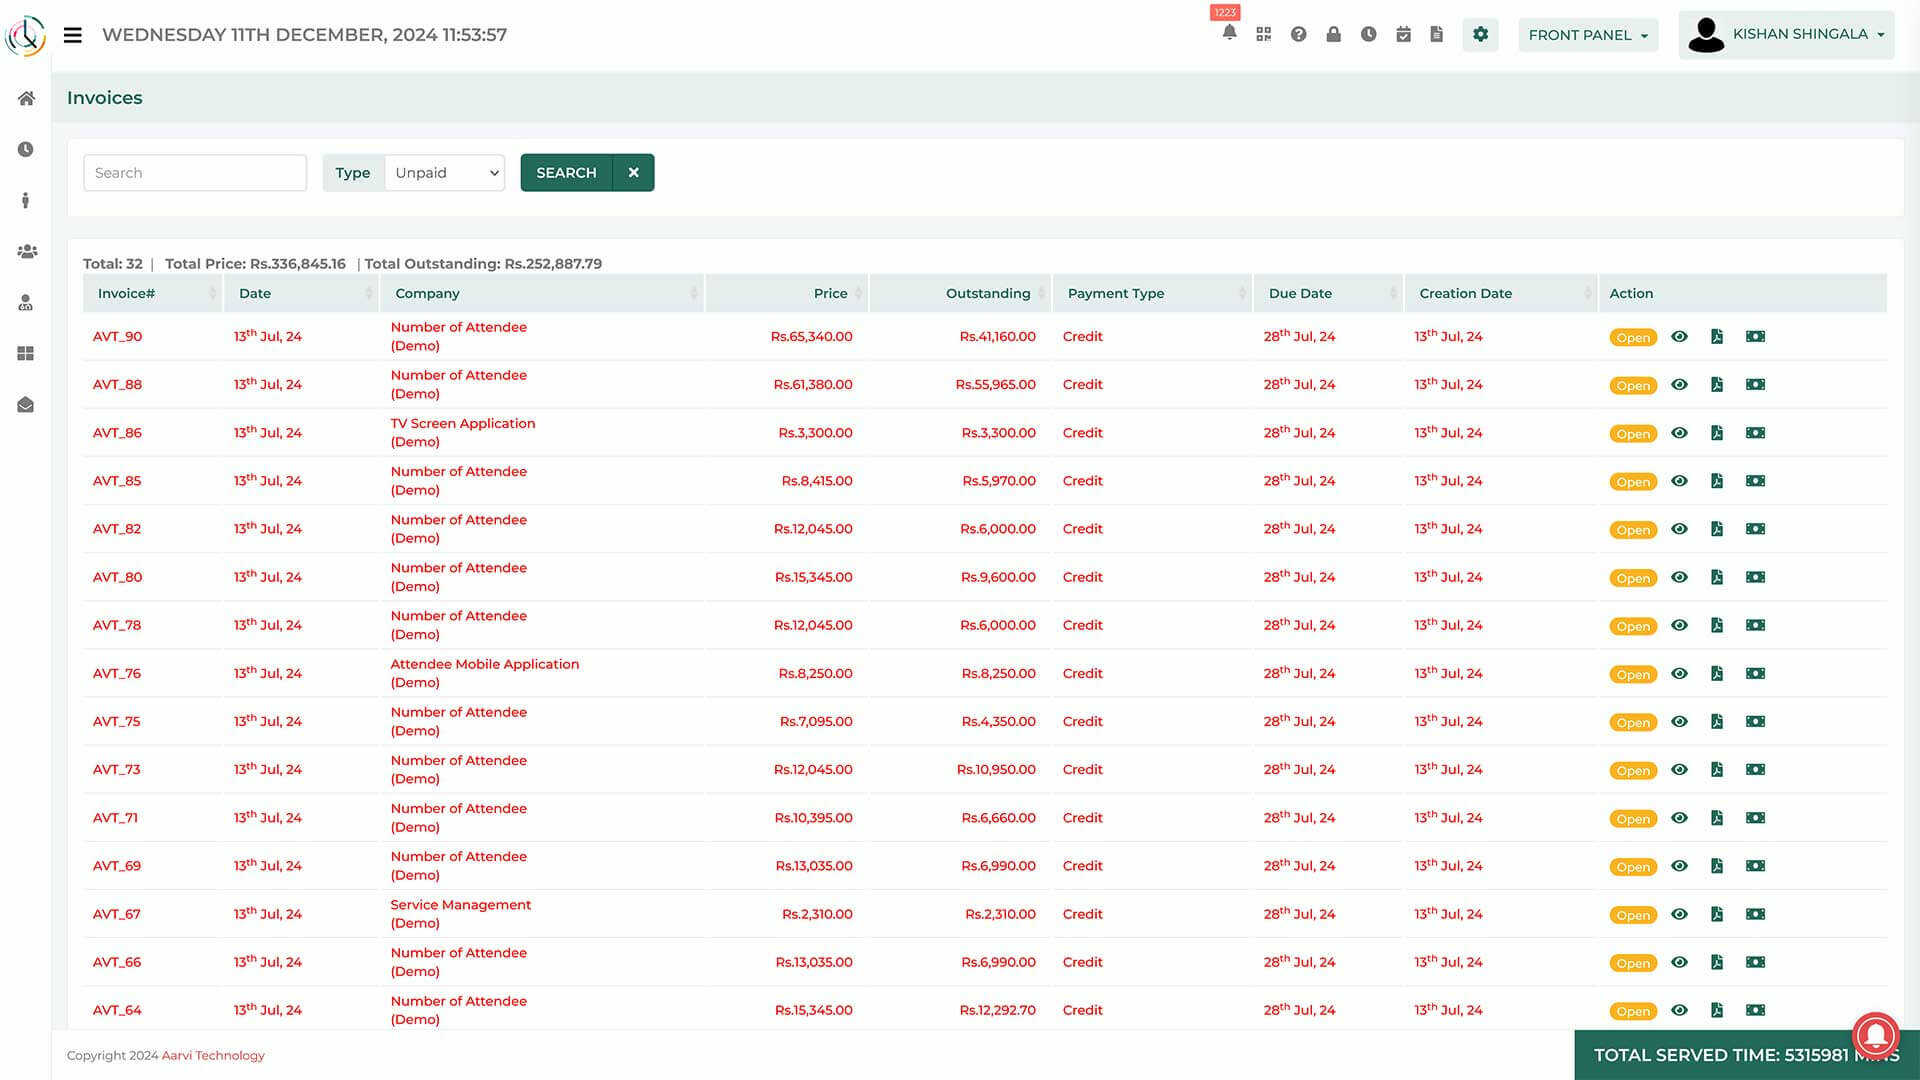
Task: Click the notification bell icon
Action: (x=1229, y=33)
